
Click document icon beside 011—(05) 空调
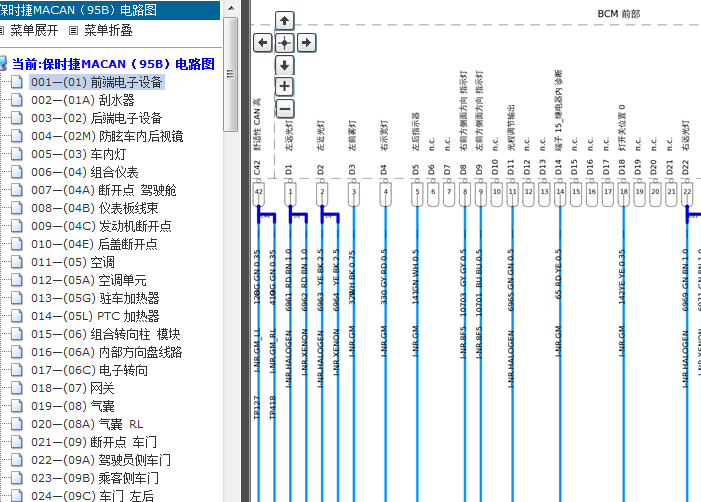point(17,262)
